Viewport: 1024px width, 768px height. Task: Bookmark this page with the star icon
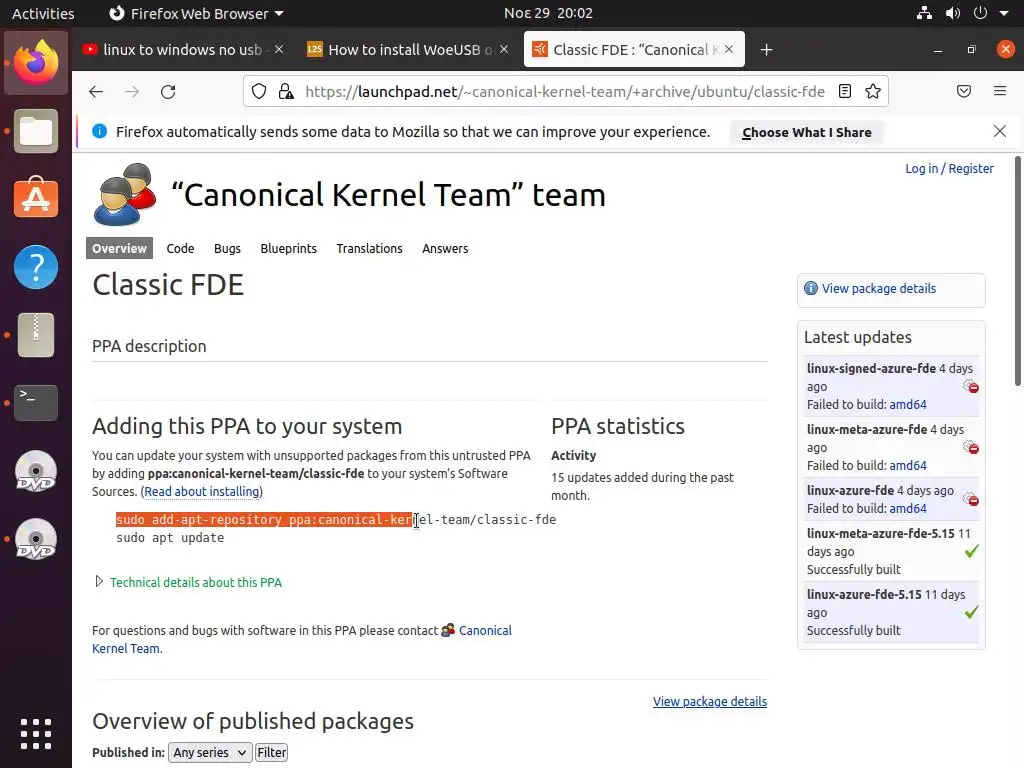[873, 92]
